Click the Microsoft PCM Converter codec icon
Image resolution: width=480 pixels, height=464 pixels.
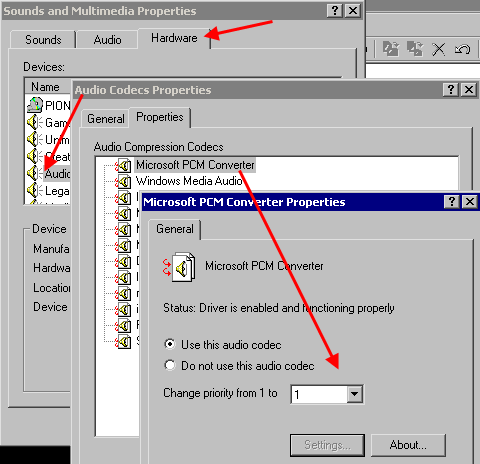[123, 165]
